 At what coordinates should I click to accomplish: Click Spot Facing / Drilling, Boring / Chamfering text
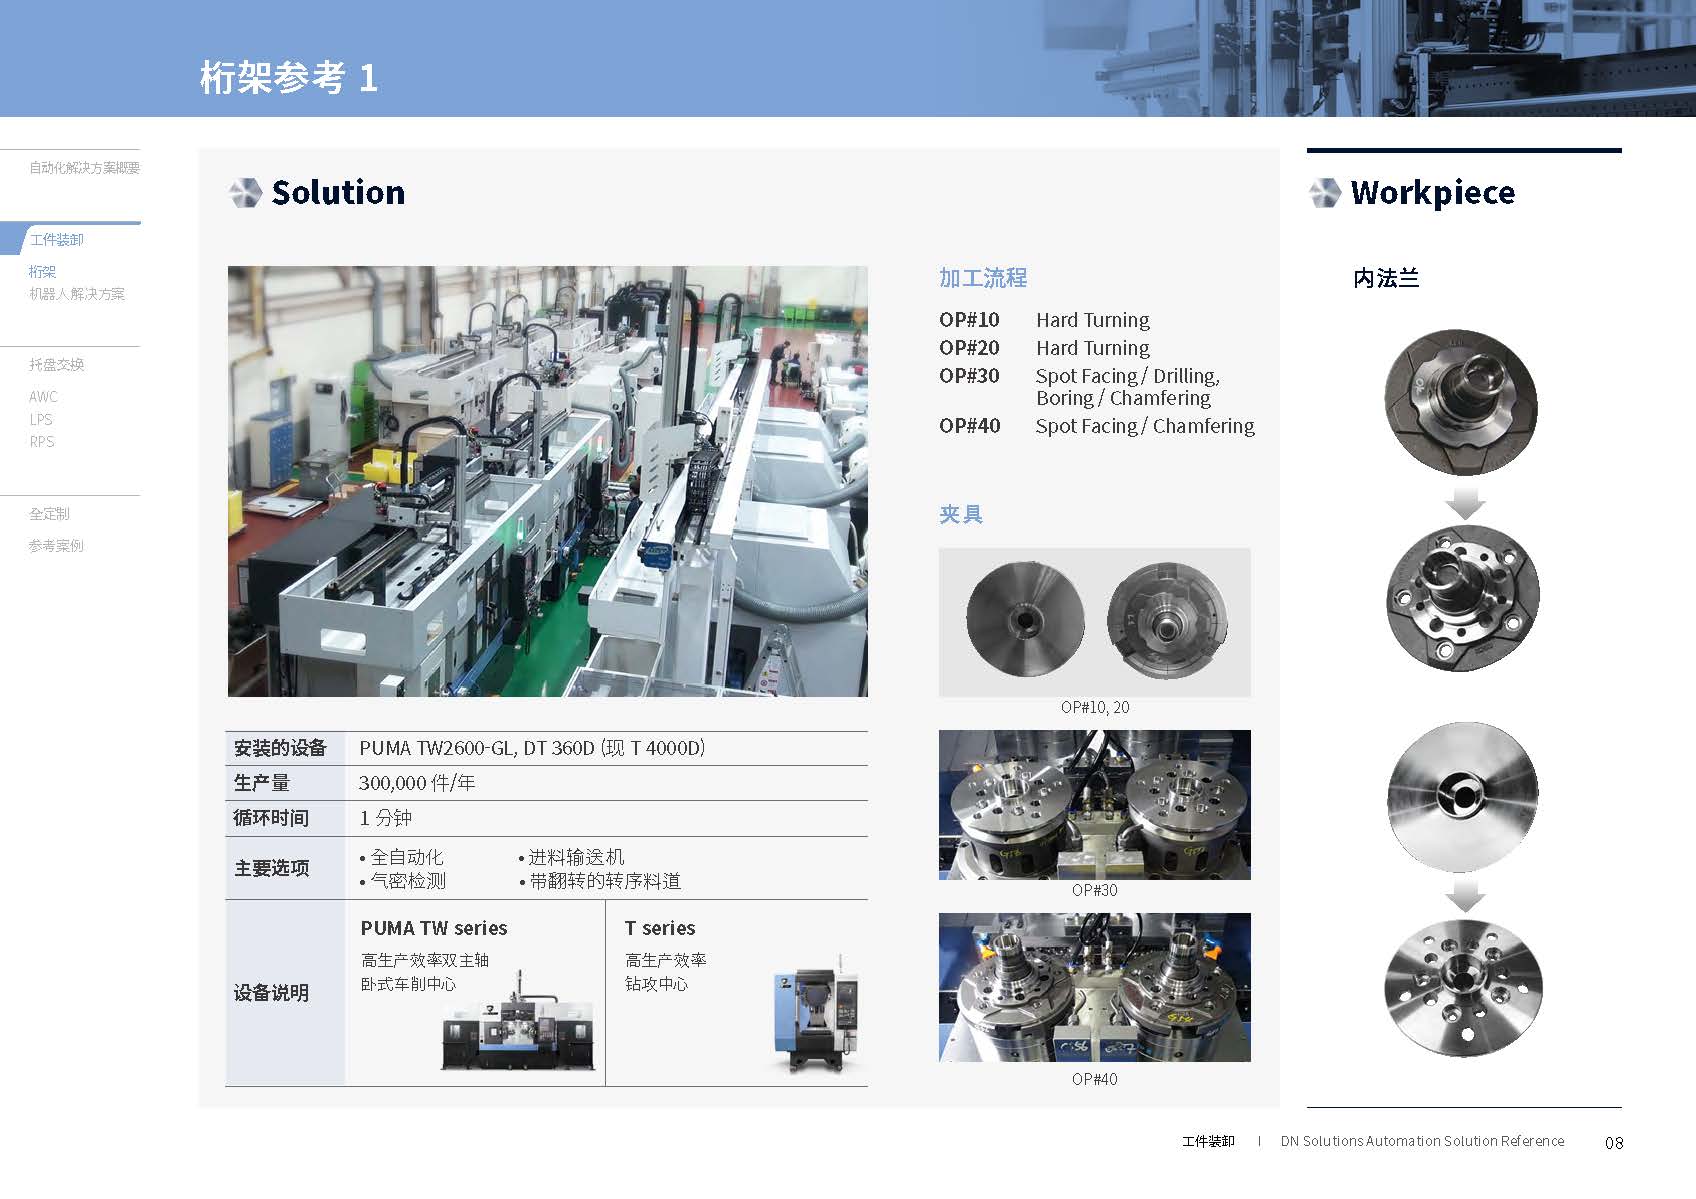(x=1127, y=387)
